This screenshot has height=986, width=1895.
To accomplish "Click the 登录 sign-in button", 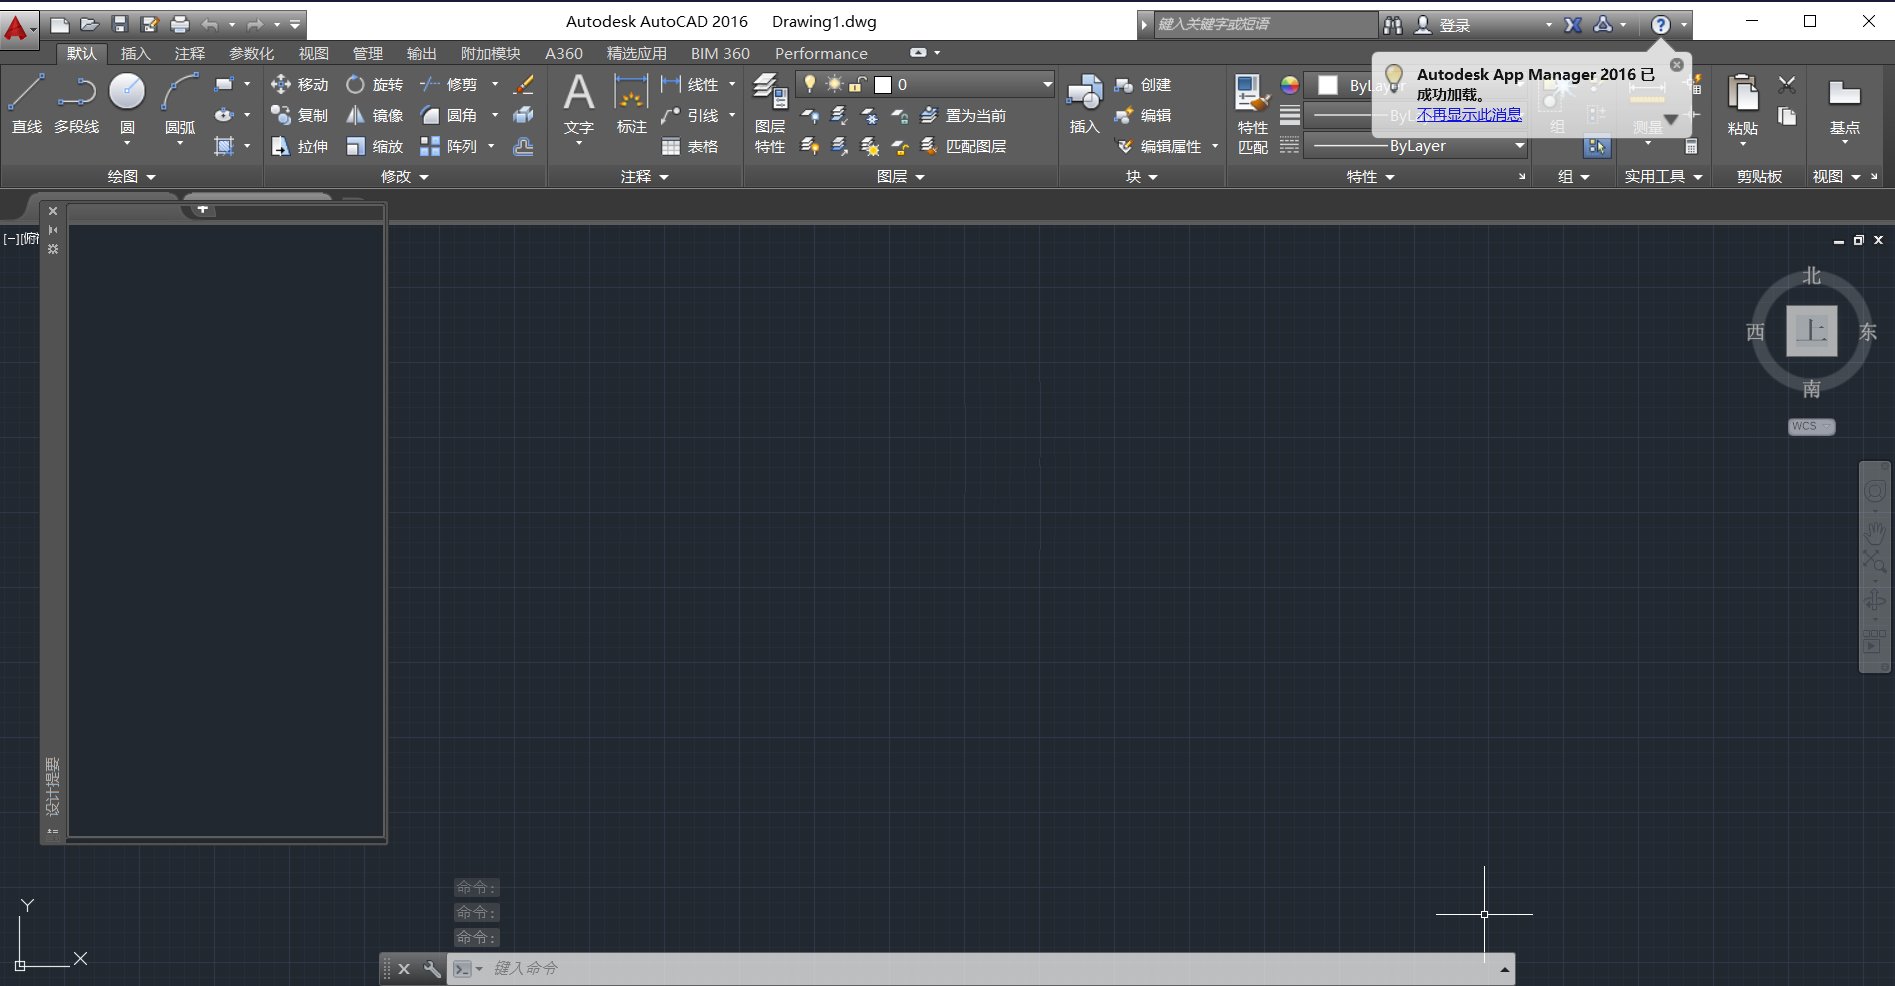I will tap(1444, 25).
